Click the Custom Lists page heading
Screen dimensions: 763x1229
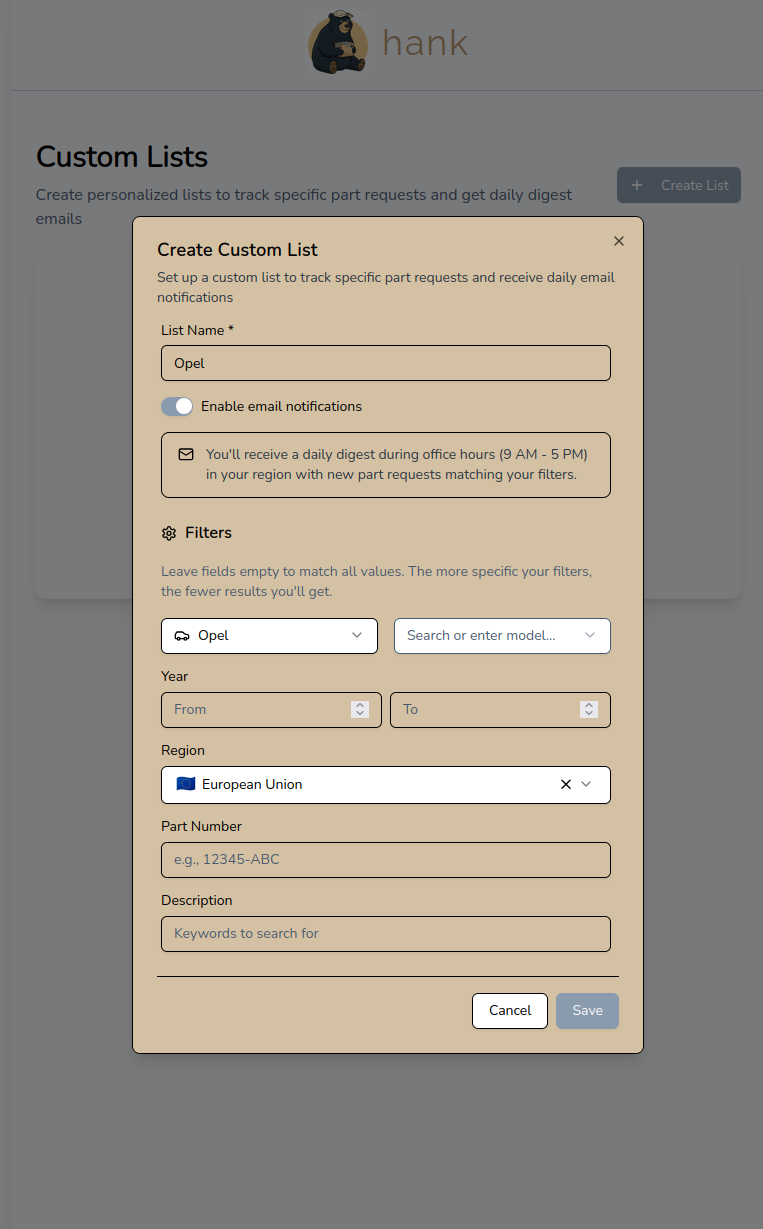pyautogui.click(x=121, y=157)
